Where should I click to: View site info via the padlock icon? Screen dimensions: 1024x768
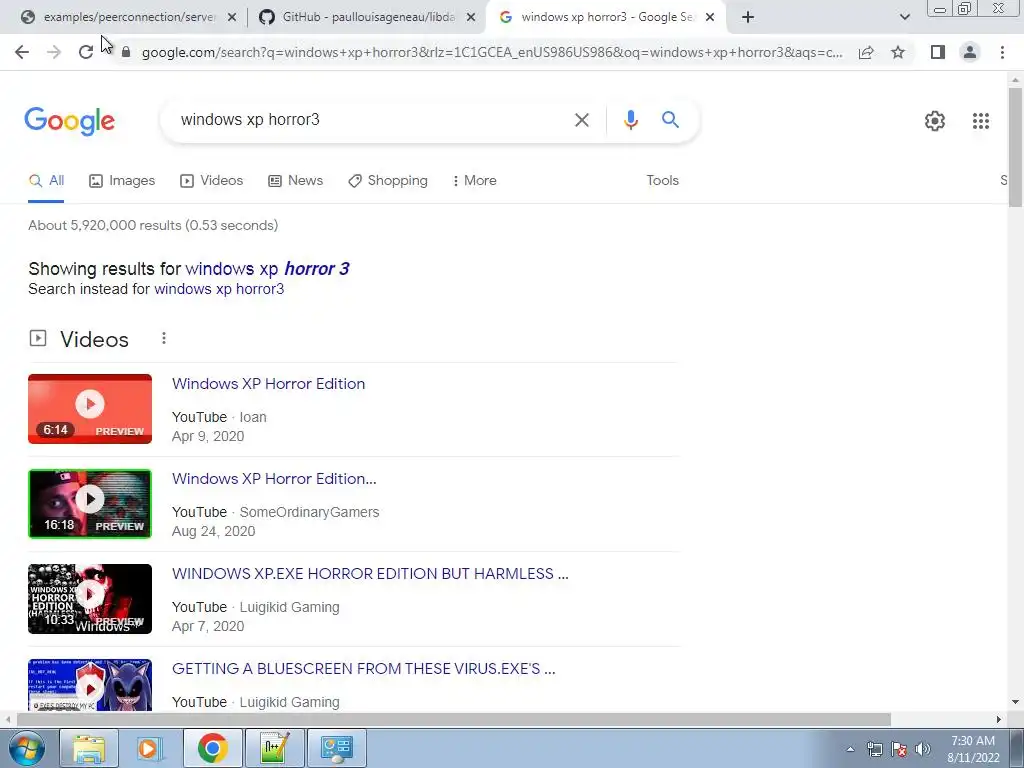pos(126,52)
